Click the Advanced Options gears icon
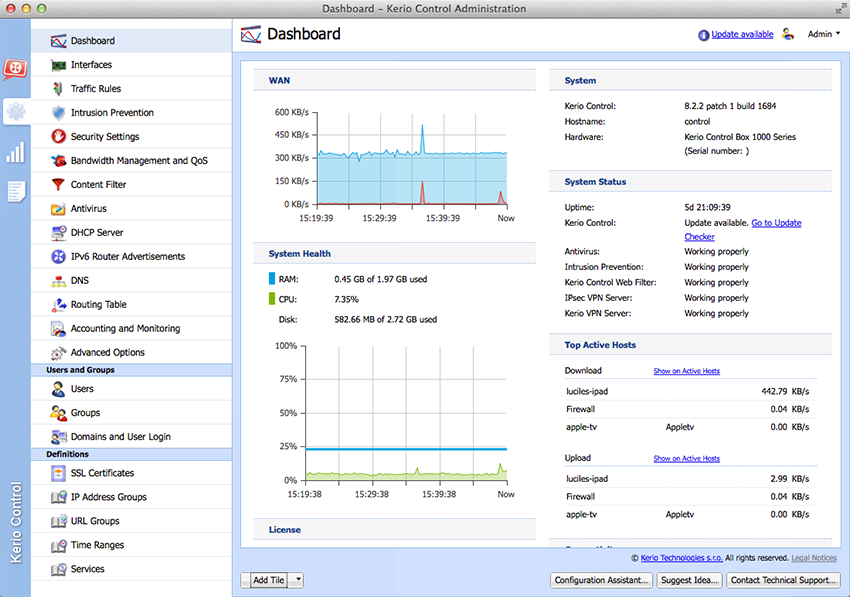 [58, 352]
